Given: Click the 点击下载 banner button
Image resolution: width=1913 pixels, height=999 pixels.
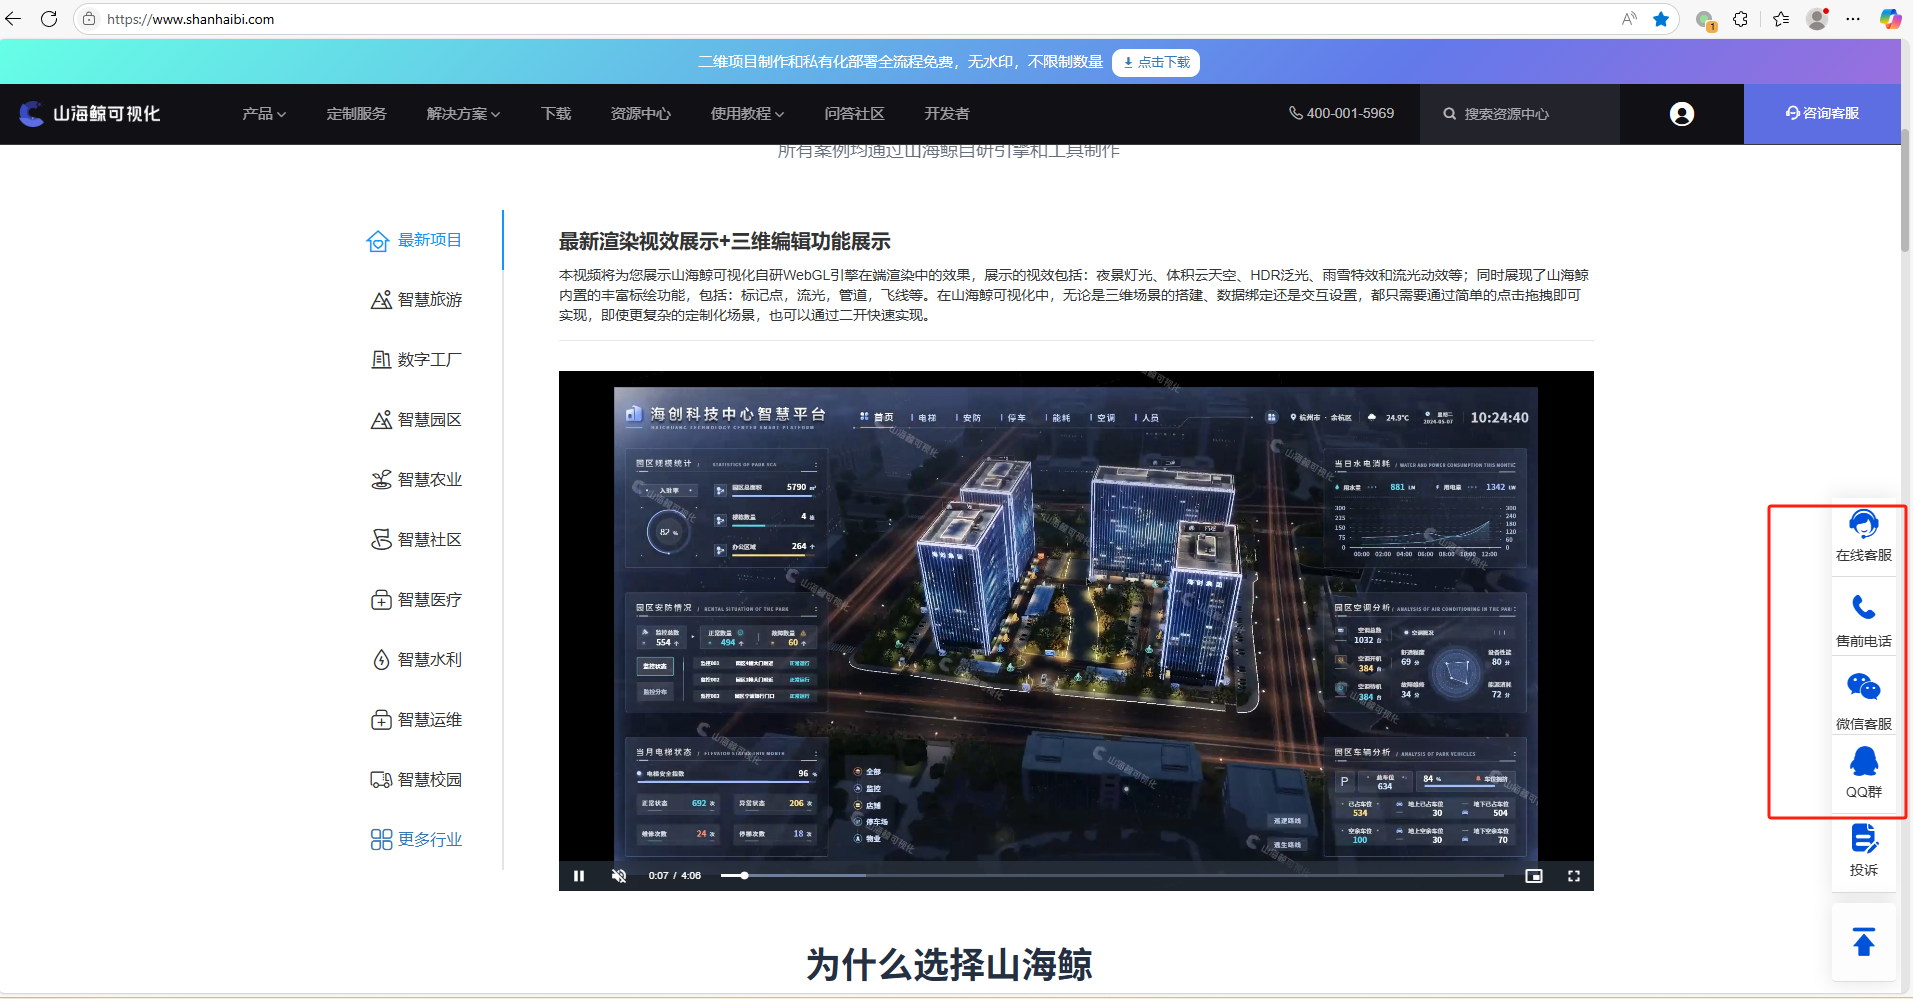Looking at the screenshot, I should point(1156,62).
